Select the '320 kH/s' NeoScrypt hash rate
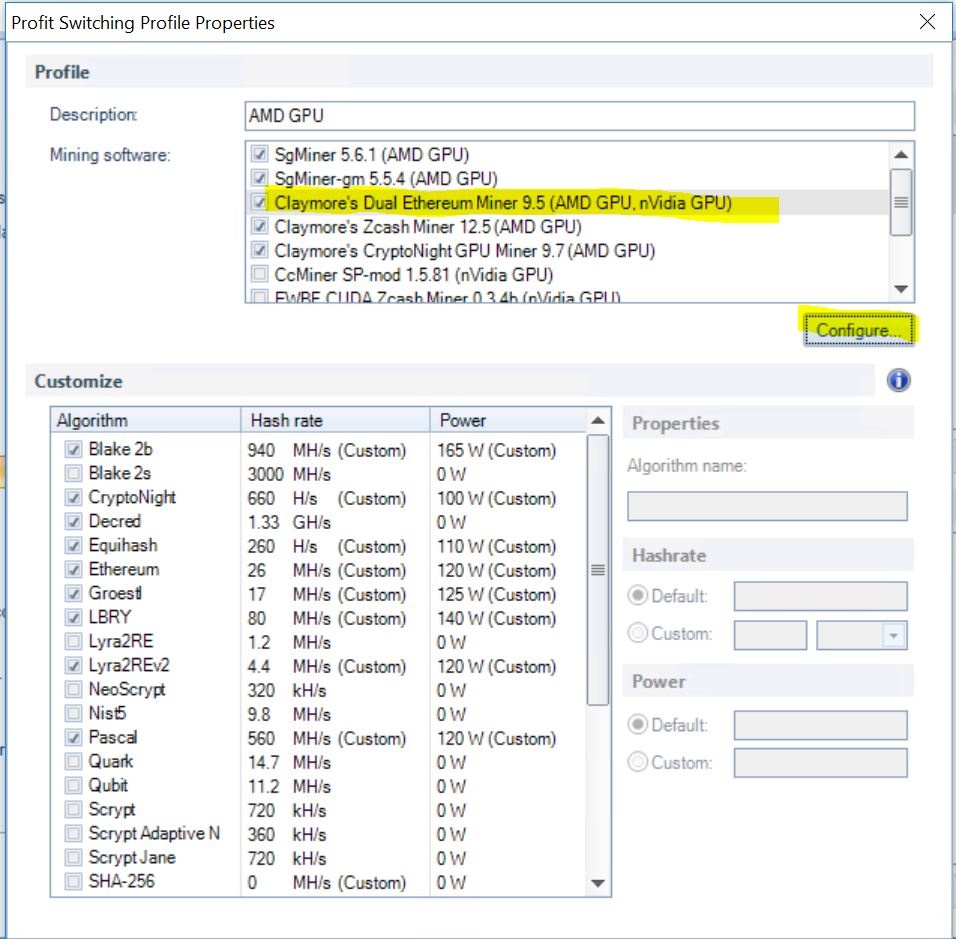This screenshot has height=939, width=956. click(287, 691)
